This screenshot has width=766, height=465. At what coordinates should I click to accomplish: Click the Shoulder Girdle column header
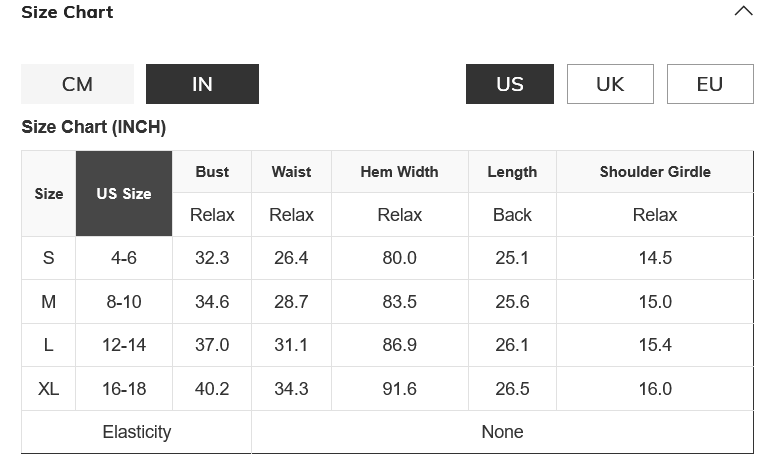[x=655, y=172]
